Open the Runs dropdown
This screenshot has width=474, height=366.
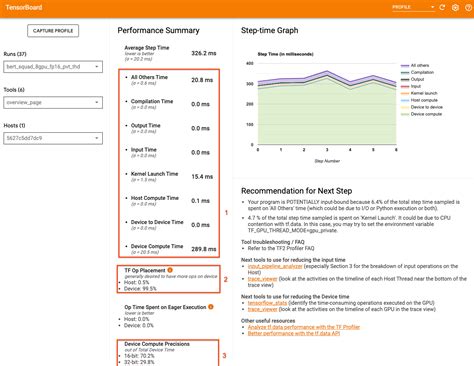click(53, 67)
